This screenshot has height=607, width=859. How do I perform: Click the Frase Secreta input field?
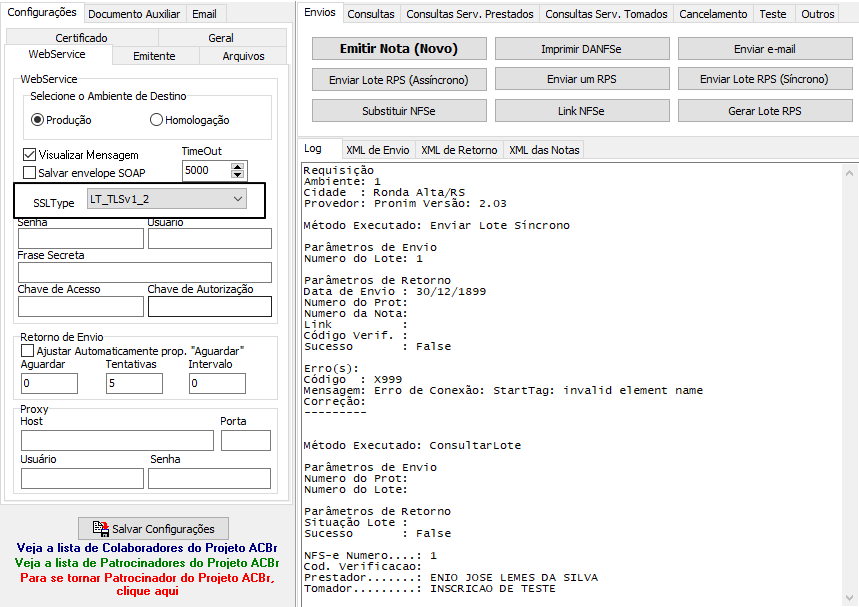145,272
